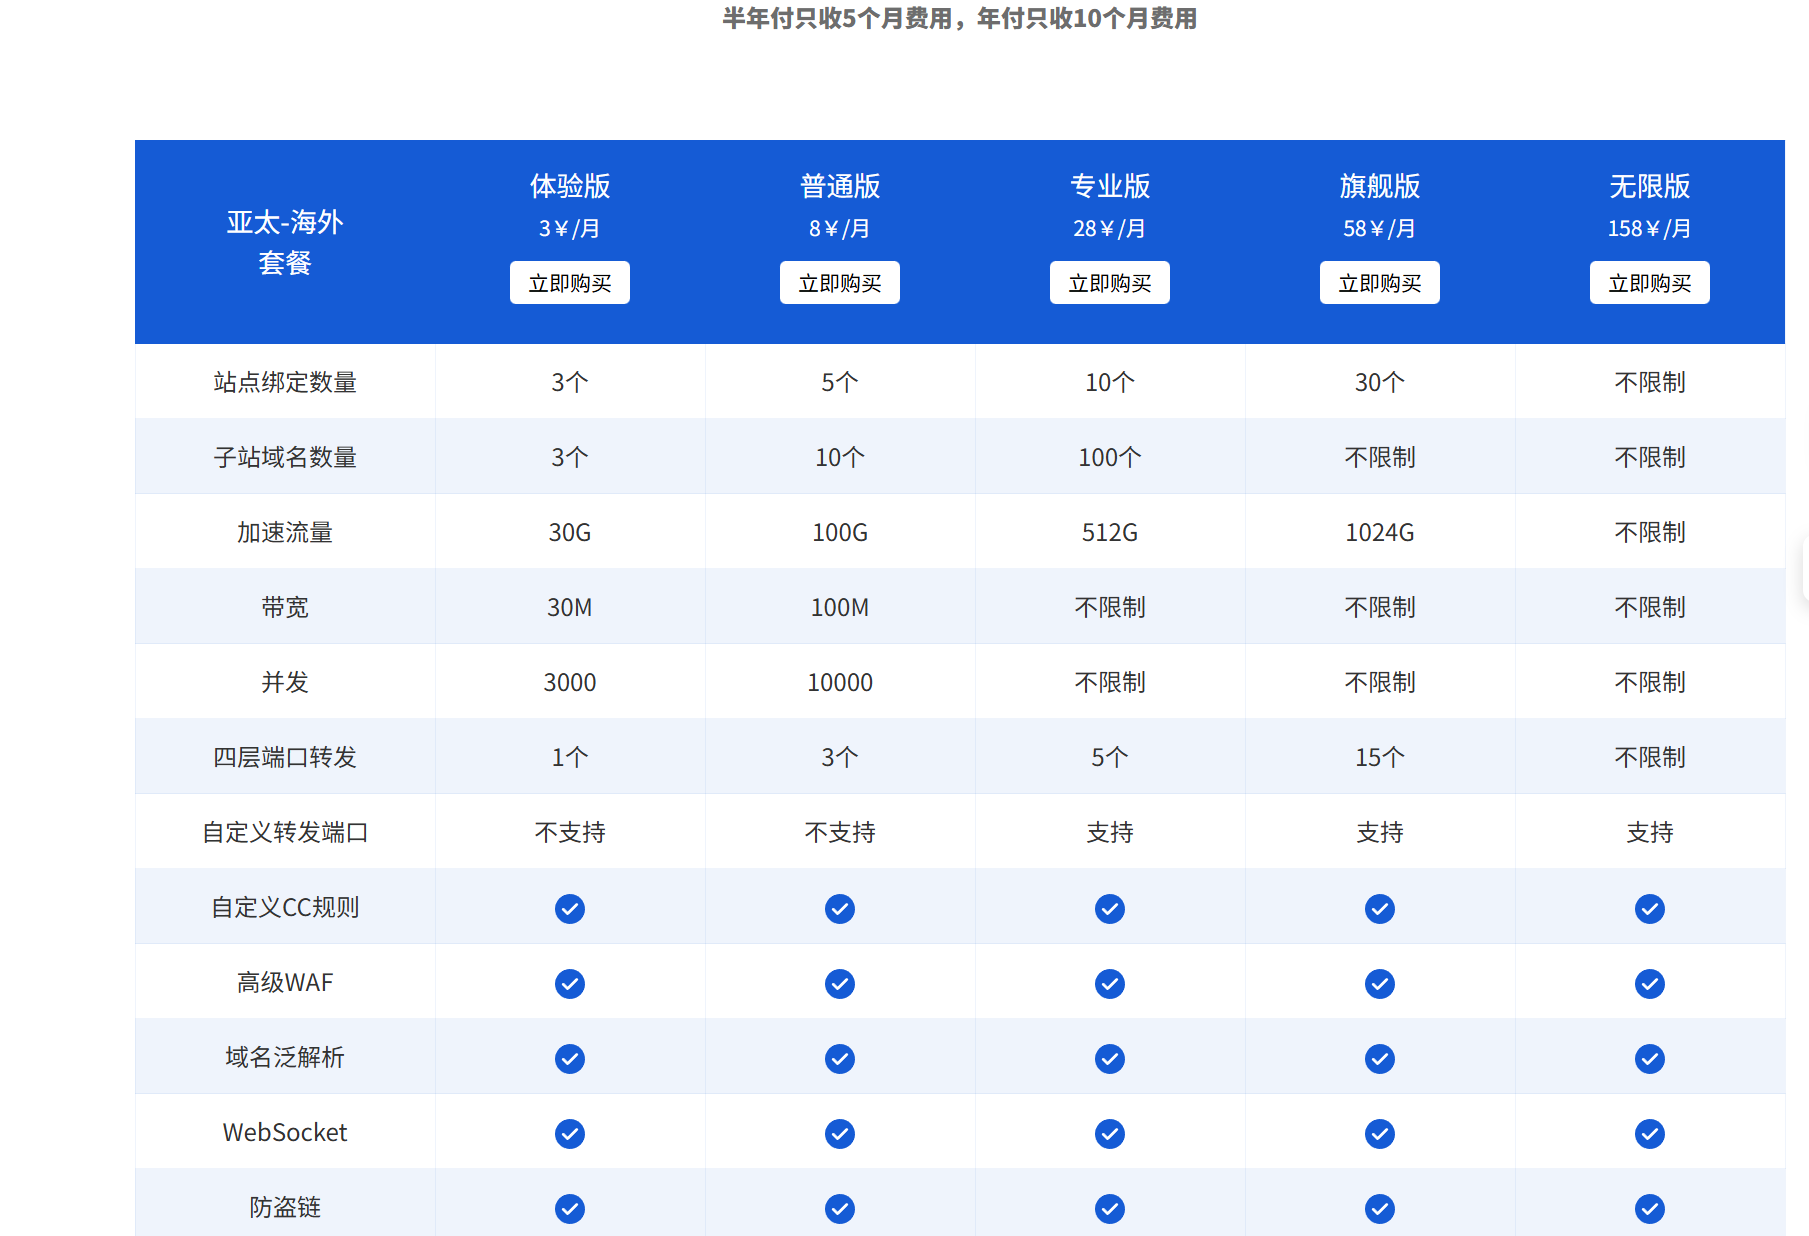Click the 域名泛解析 checkmark for 专业版
Viewport: 1809px width, 1236px height.
click(1109, 1058)
